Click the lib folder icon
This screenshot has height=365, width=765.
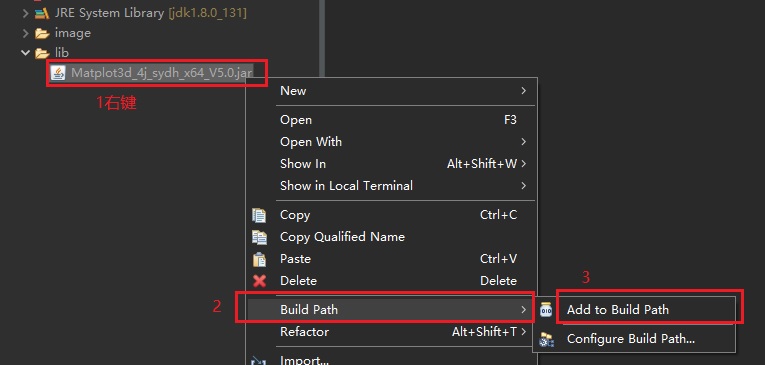click(x=42, y=53)
